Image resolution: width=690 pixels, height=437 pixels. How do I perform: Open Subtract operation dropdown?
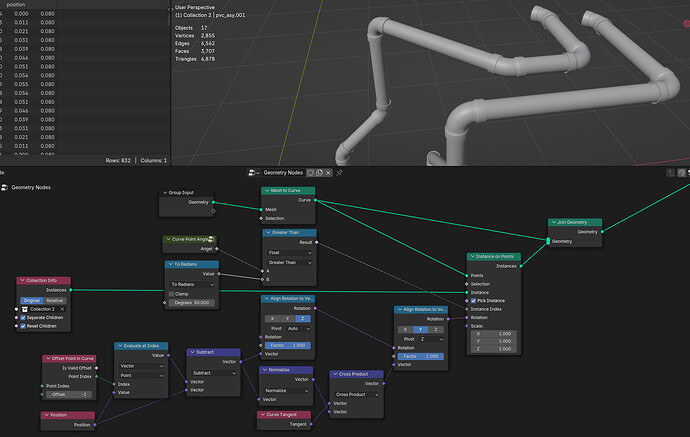coord(213,373)
